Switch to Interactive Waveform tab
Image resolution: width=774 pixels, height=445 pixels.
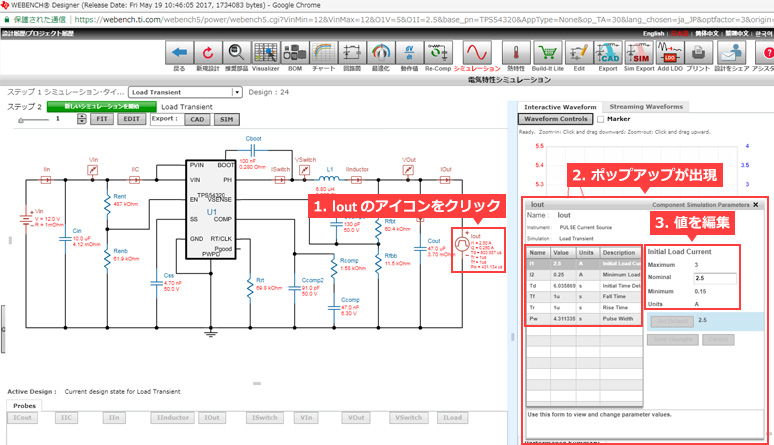coord(560,107)
